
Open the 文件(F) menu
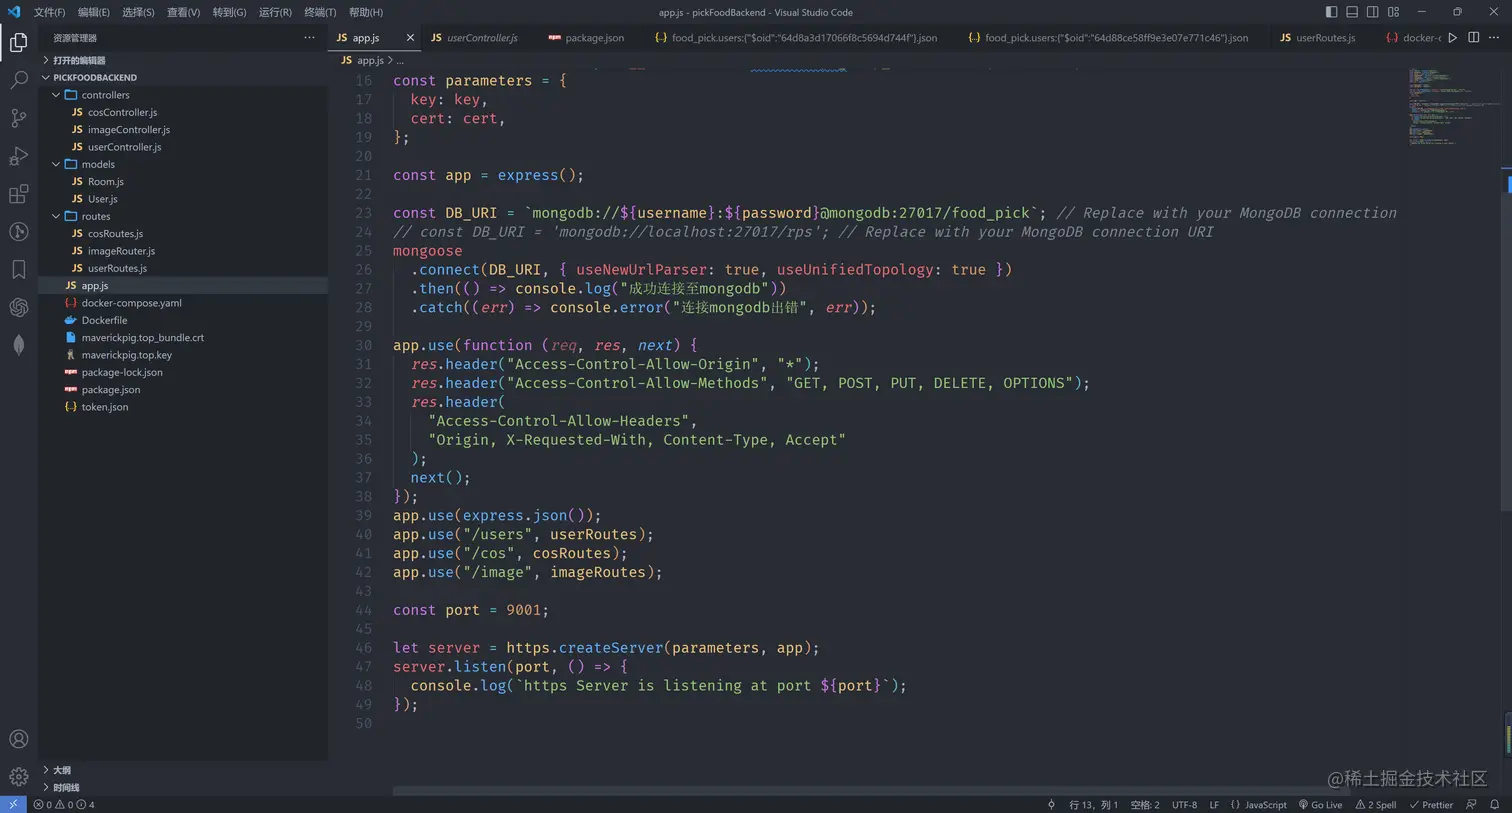[x=49, y=12]
